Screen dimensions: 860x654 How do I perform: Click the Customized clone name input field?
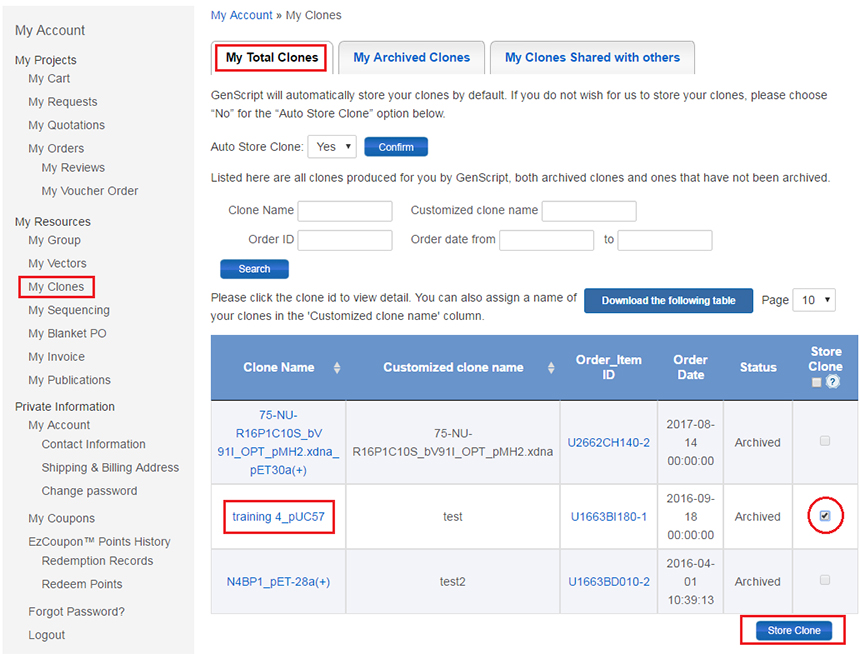[x=589, y=211]
